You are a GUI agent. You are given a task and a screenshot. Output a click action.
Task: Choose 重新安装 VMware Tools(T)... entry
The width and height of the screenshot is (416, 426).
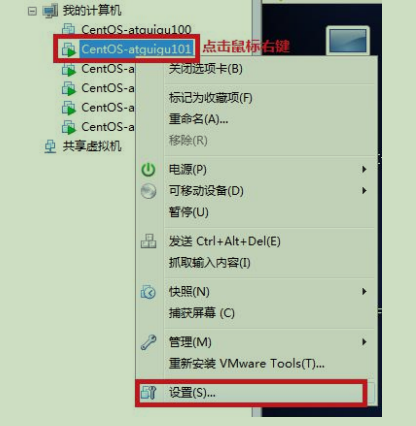[x=246, y=363]
